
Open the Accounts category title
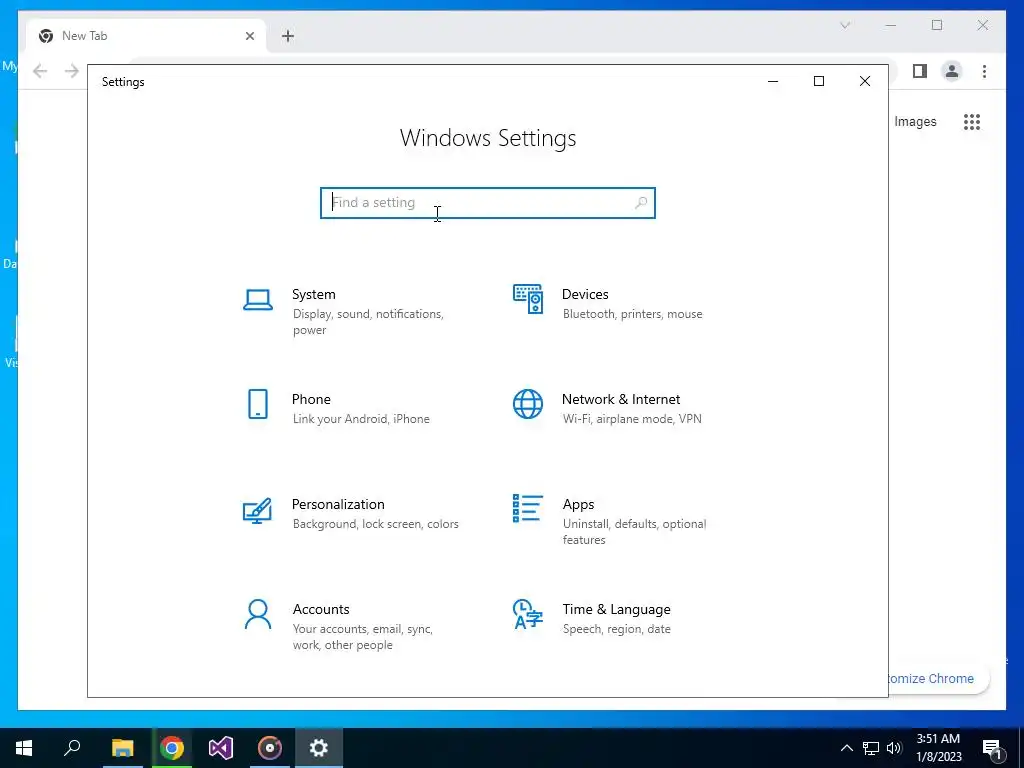(321, 609)
